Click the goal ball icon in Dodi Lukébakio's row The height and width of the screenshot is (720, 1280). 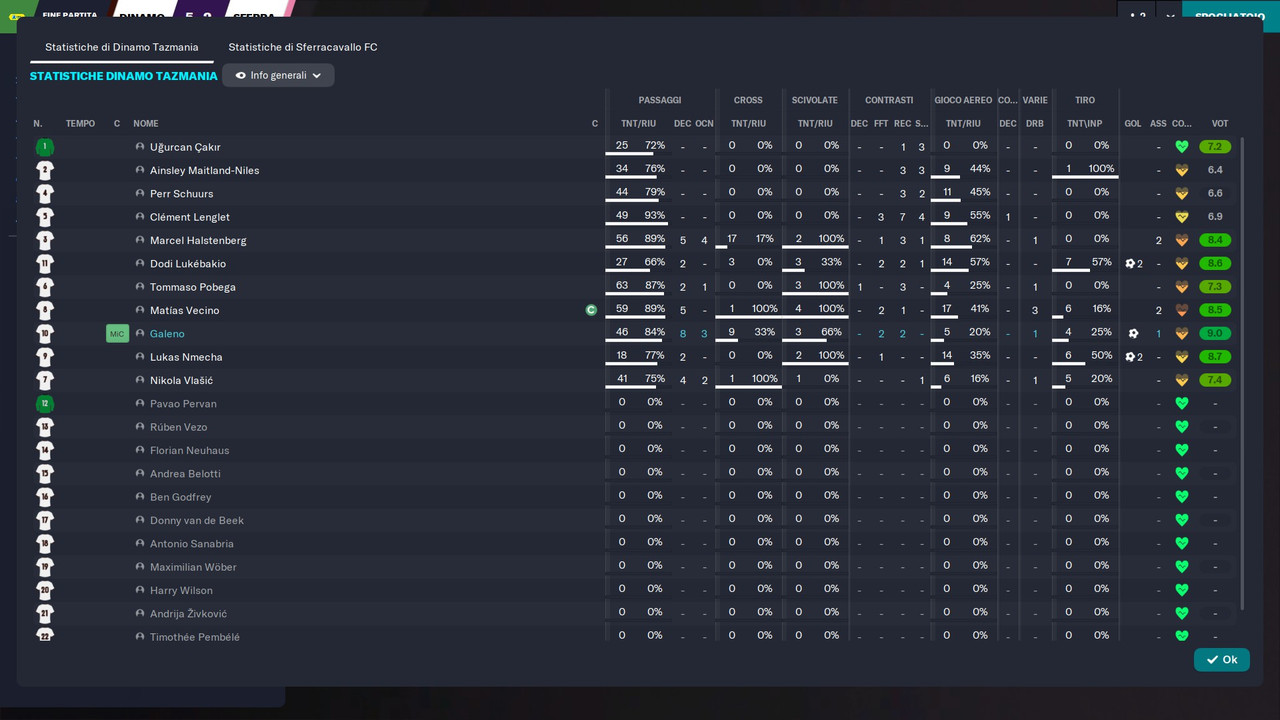[x=1130, y=264]
